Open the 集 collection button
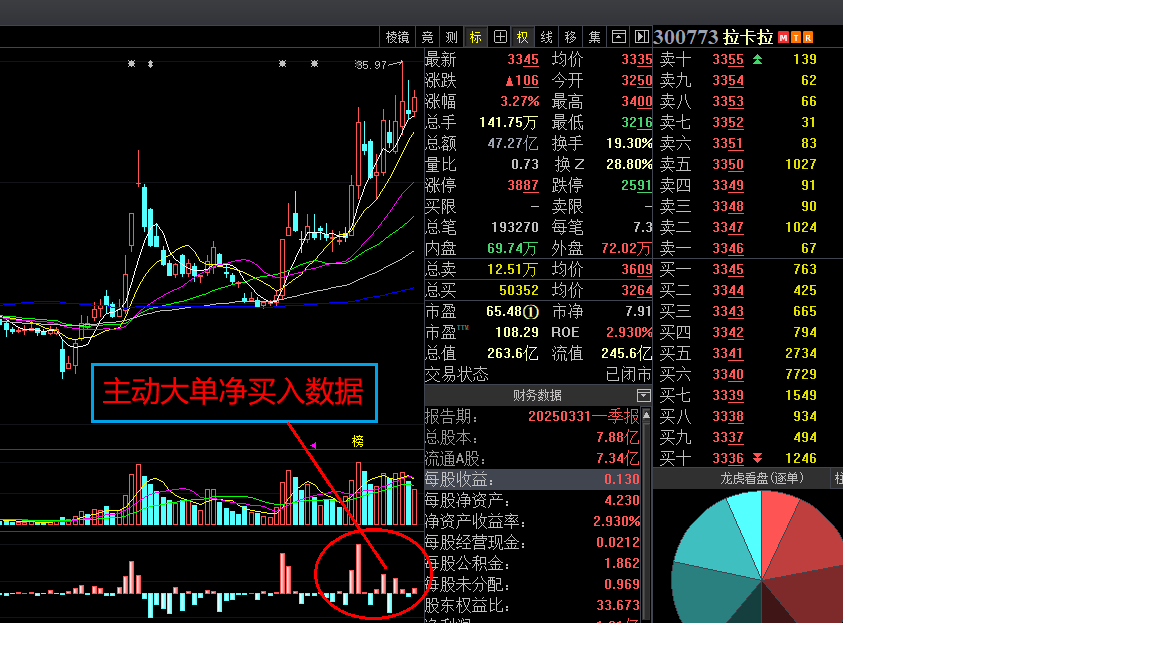 click(594, 37)
